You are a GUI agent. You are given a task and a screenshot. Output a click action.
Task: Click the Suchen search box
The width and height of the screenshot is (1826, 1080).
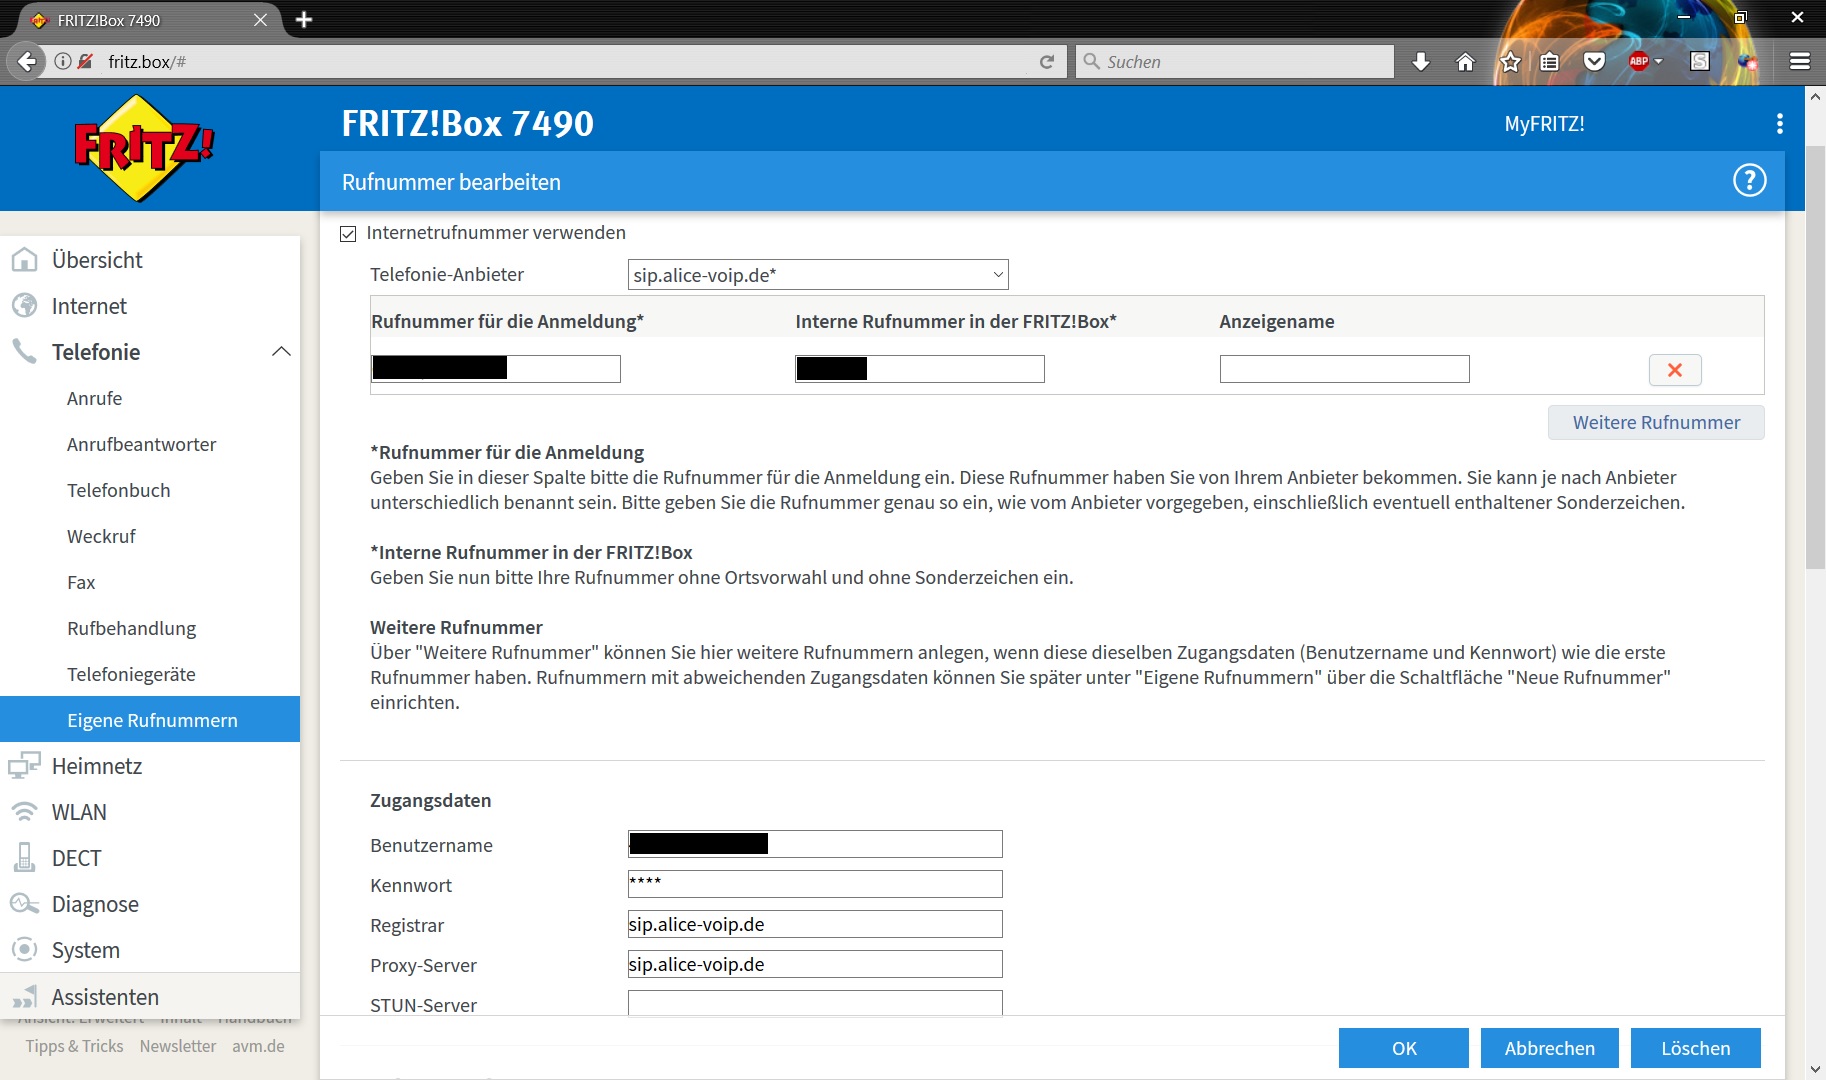1234,62
